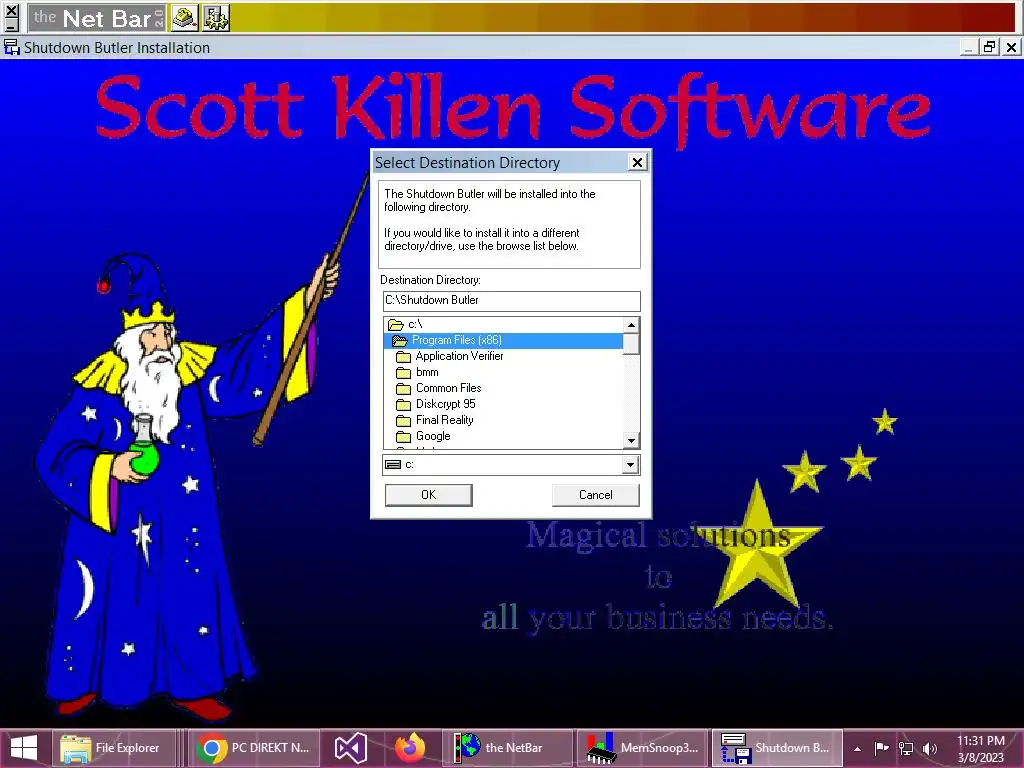Close the Select Destination Directory dialog

[x=637, y=162]
